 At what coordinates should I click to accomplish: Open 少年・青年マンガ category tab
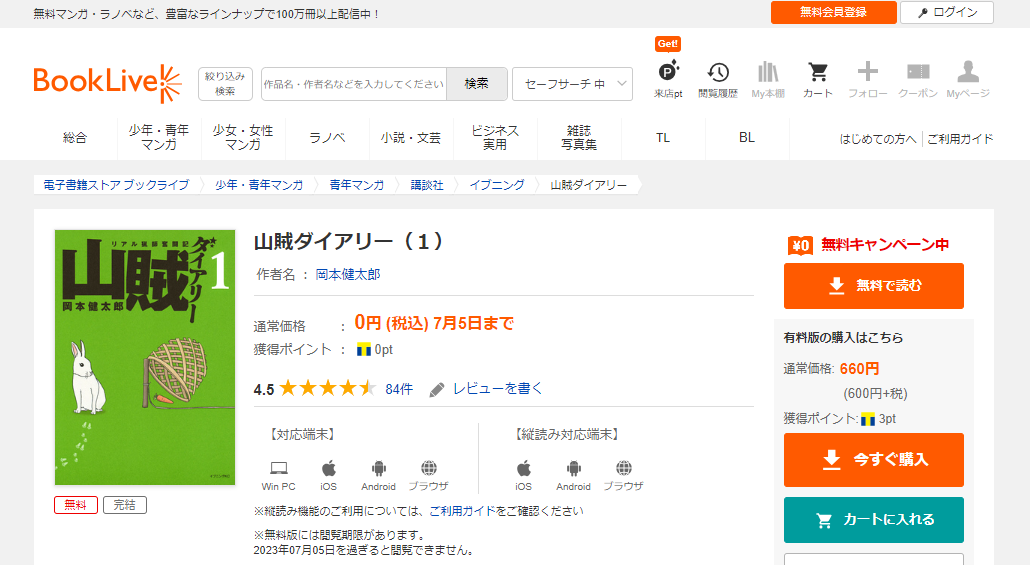click(159, 138)
